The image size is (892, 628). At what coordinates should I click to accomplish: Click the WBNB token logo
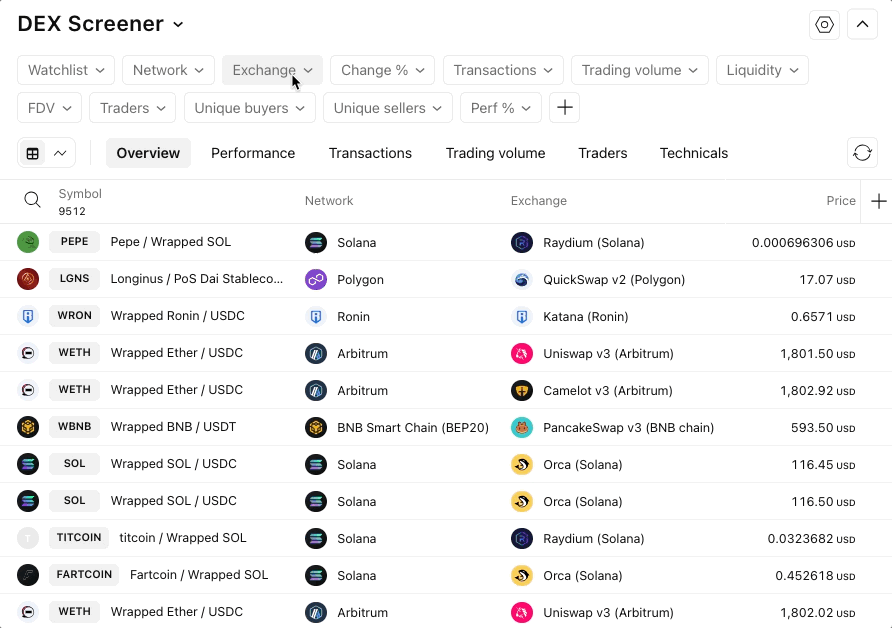(x=28, y=427)
